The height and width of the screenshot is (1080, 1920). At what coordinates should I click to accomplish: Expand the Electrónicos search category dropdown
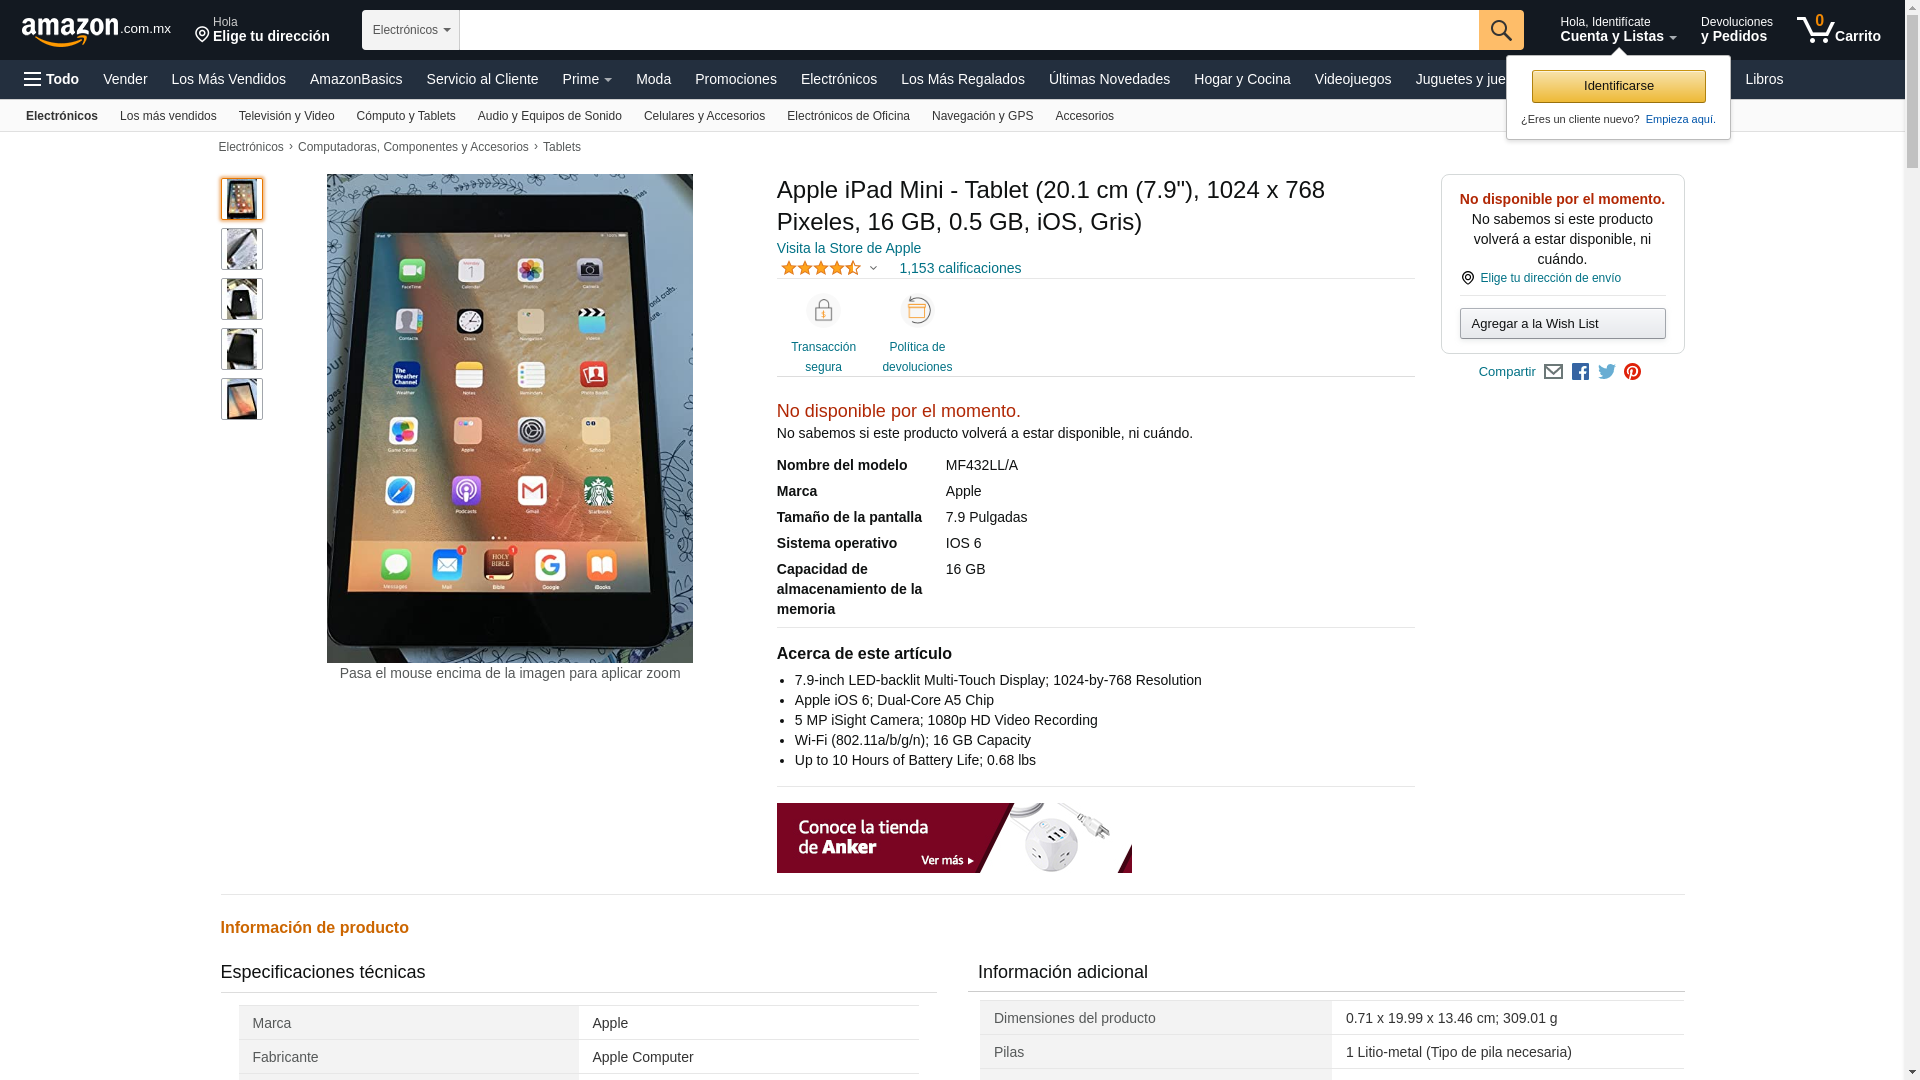(x=411, y=30)
